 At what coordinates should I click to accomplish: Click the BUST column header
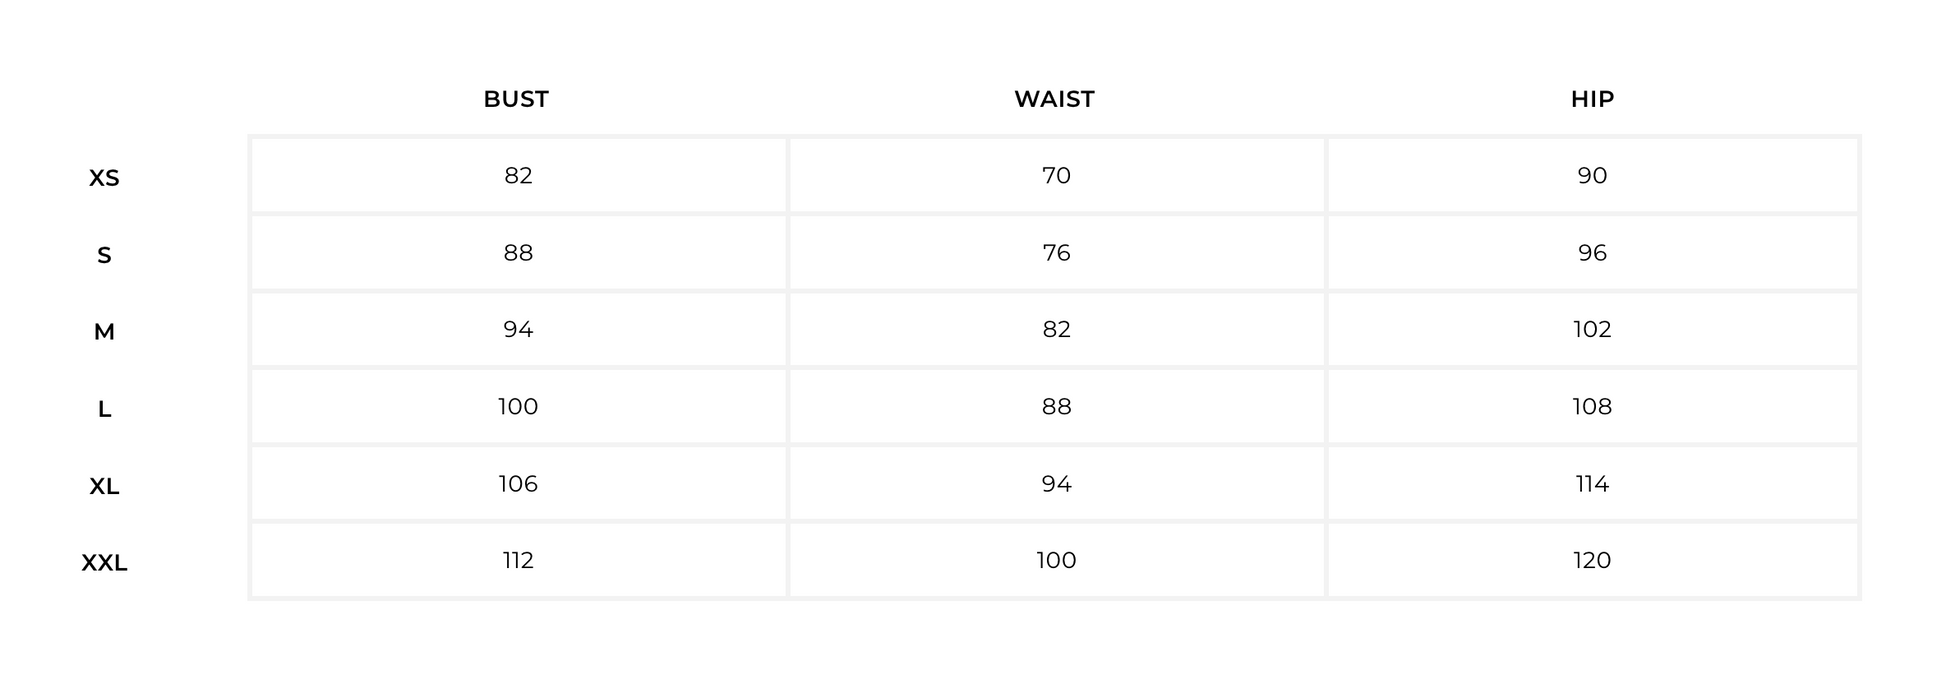(x=516, y=99)
